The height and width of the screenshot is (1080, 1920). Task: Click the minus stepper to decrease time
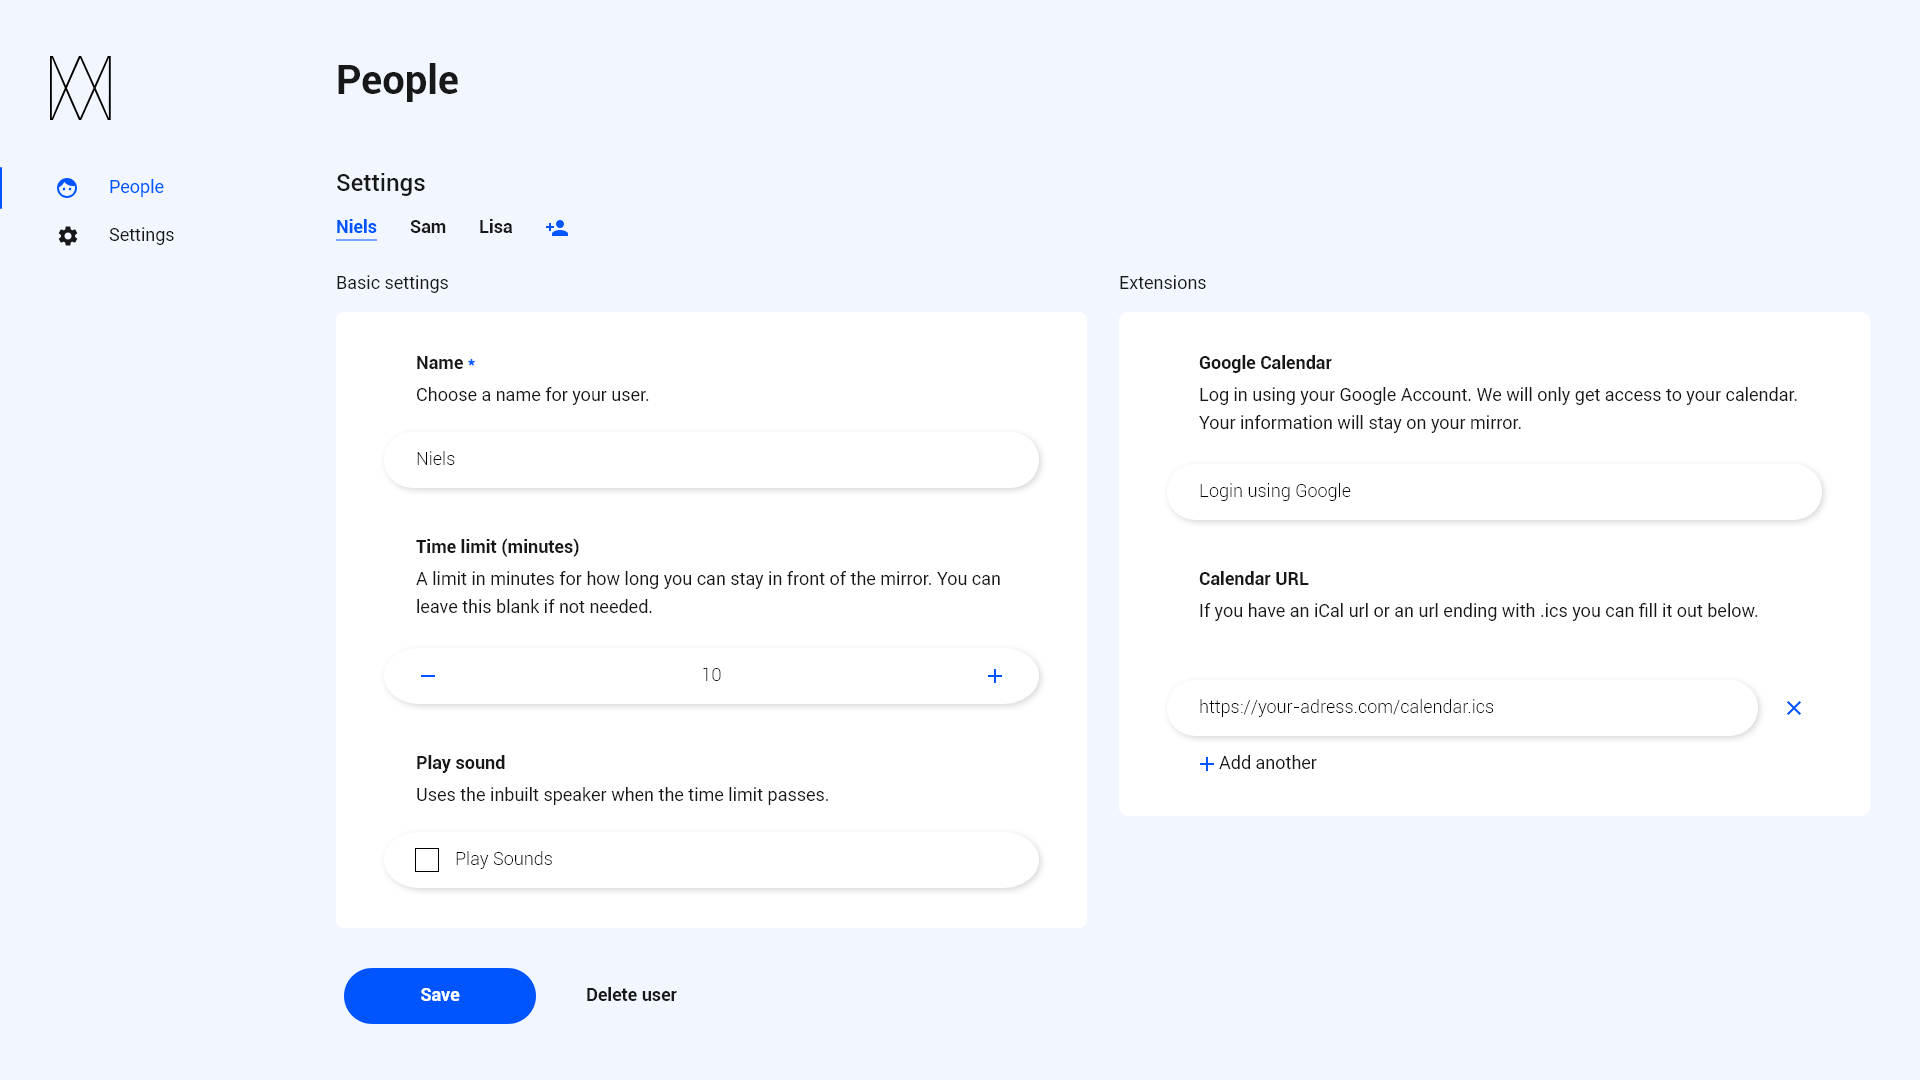(x=429, y=675)
